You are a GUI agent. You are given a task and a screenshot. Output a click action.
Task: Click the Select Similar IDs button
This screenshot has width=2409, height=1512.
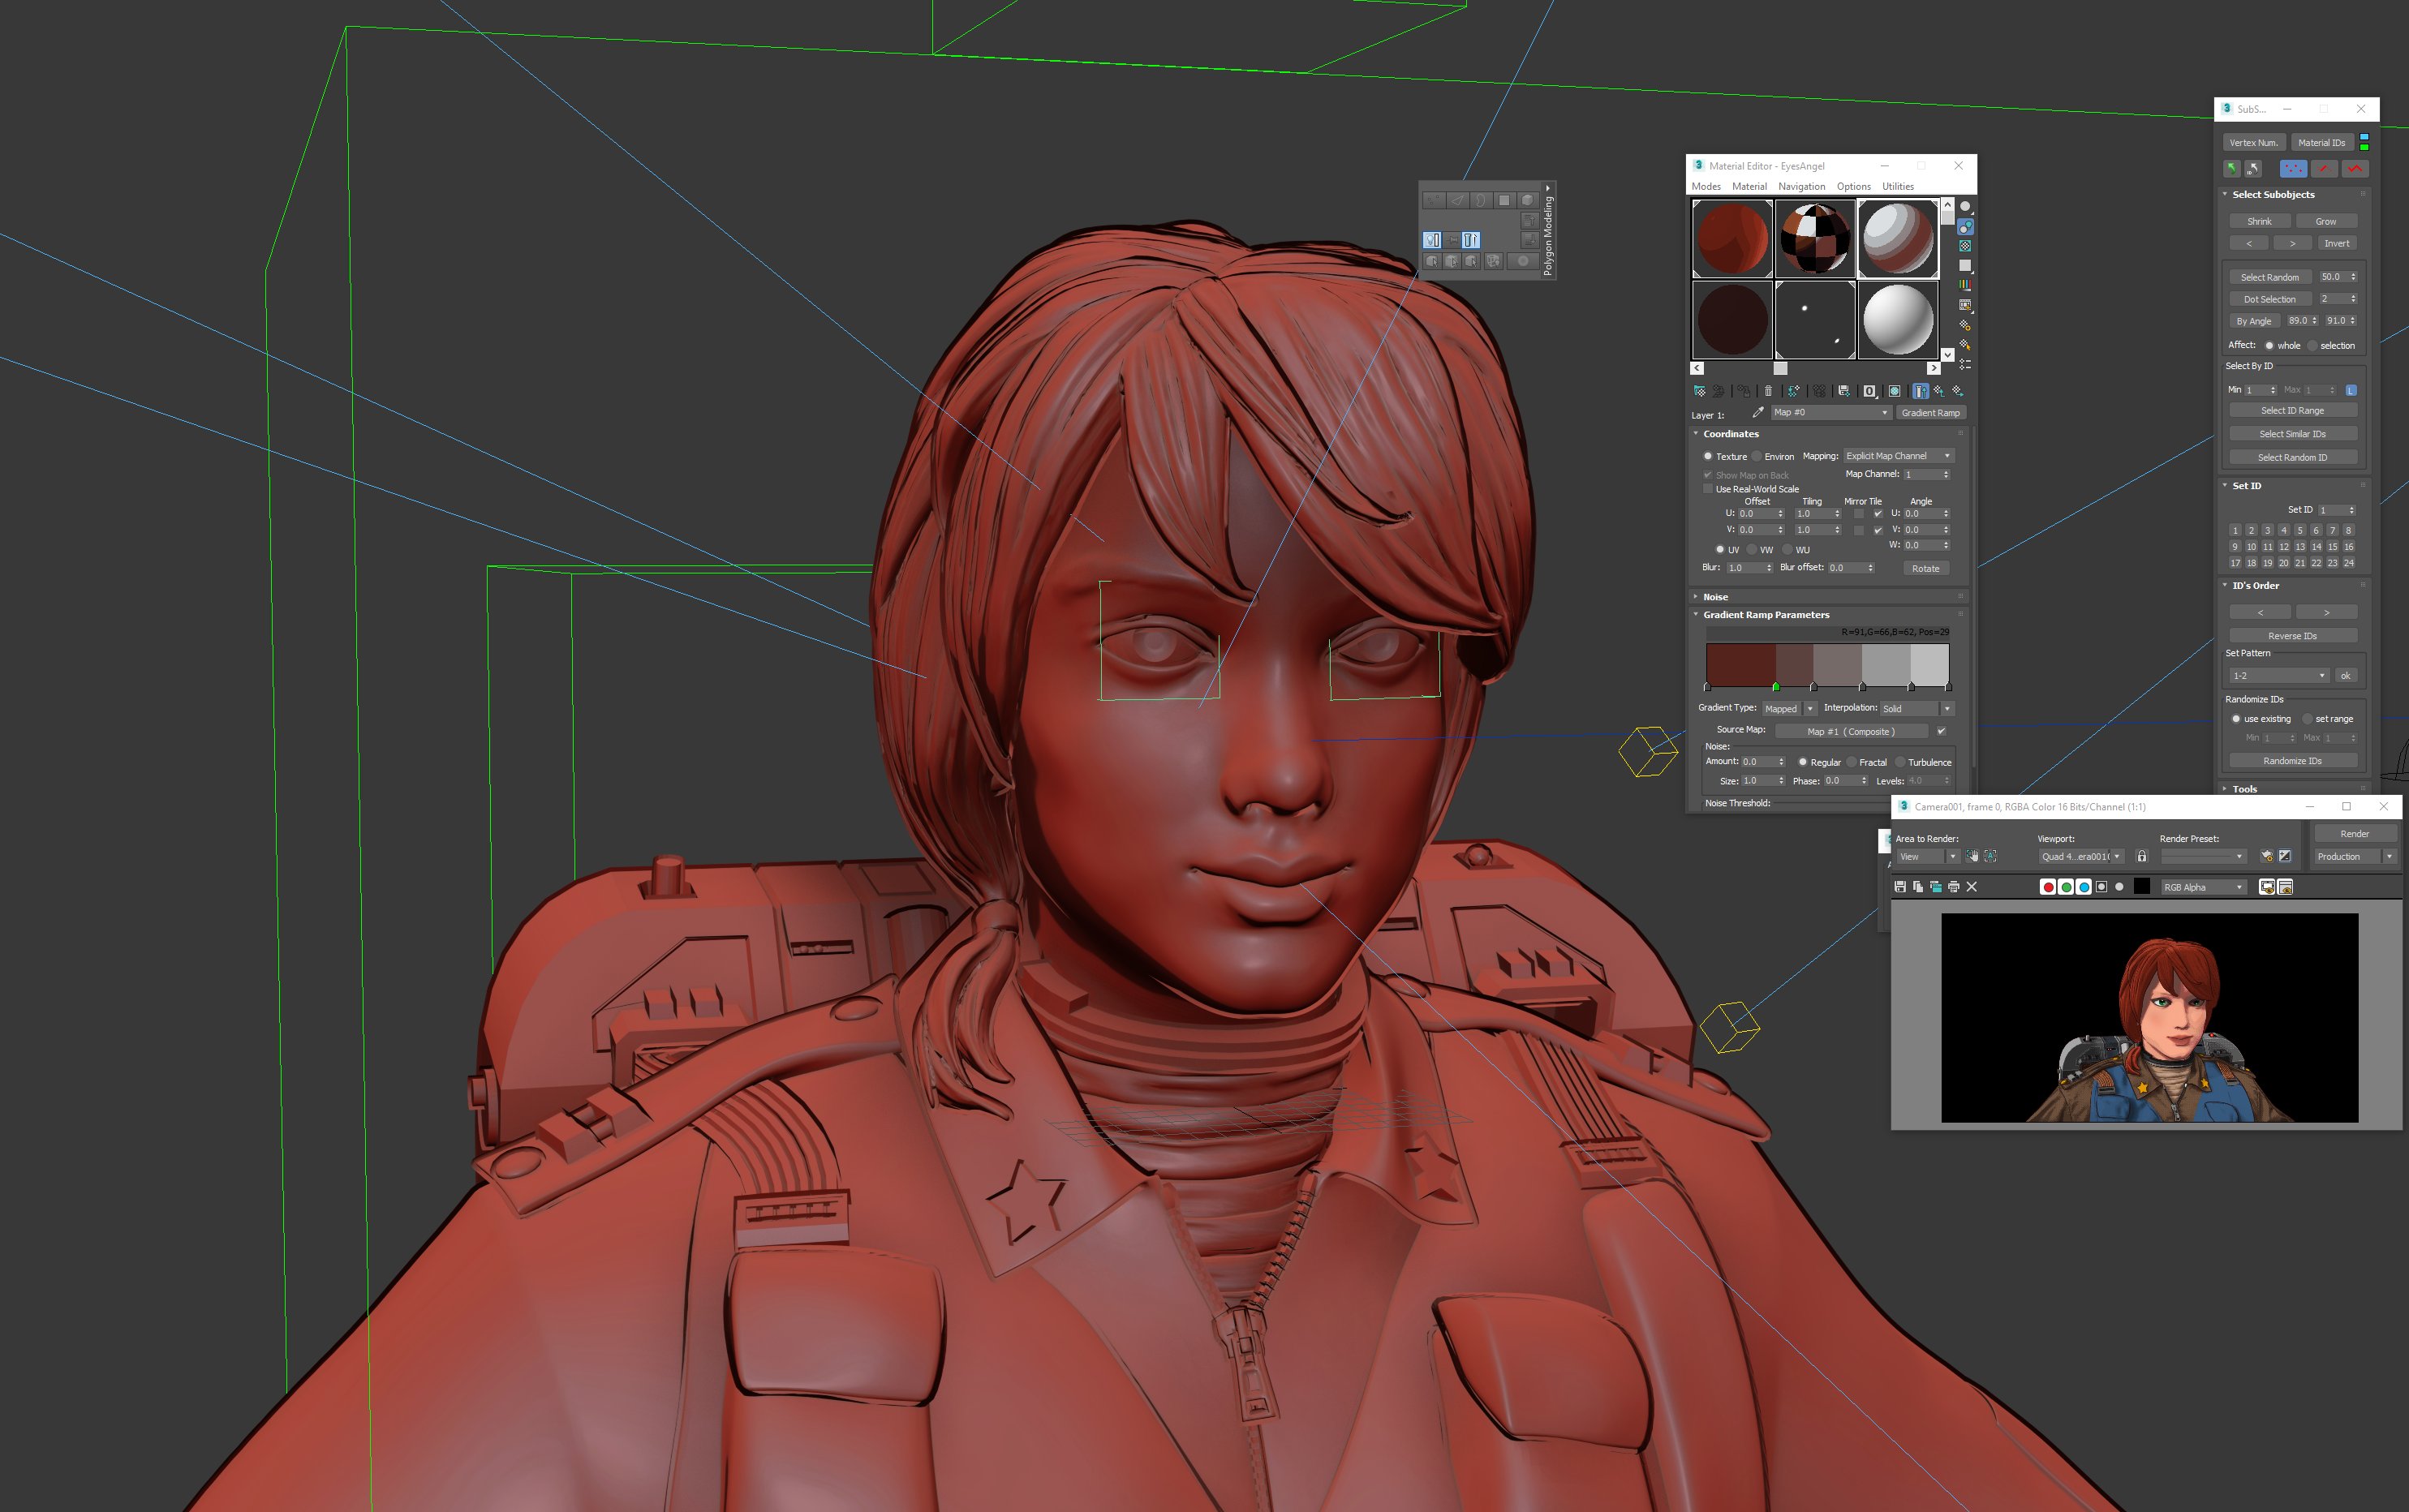(2292, 434)
